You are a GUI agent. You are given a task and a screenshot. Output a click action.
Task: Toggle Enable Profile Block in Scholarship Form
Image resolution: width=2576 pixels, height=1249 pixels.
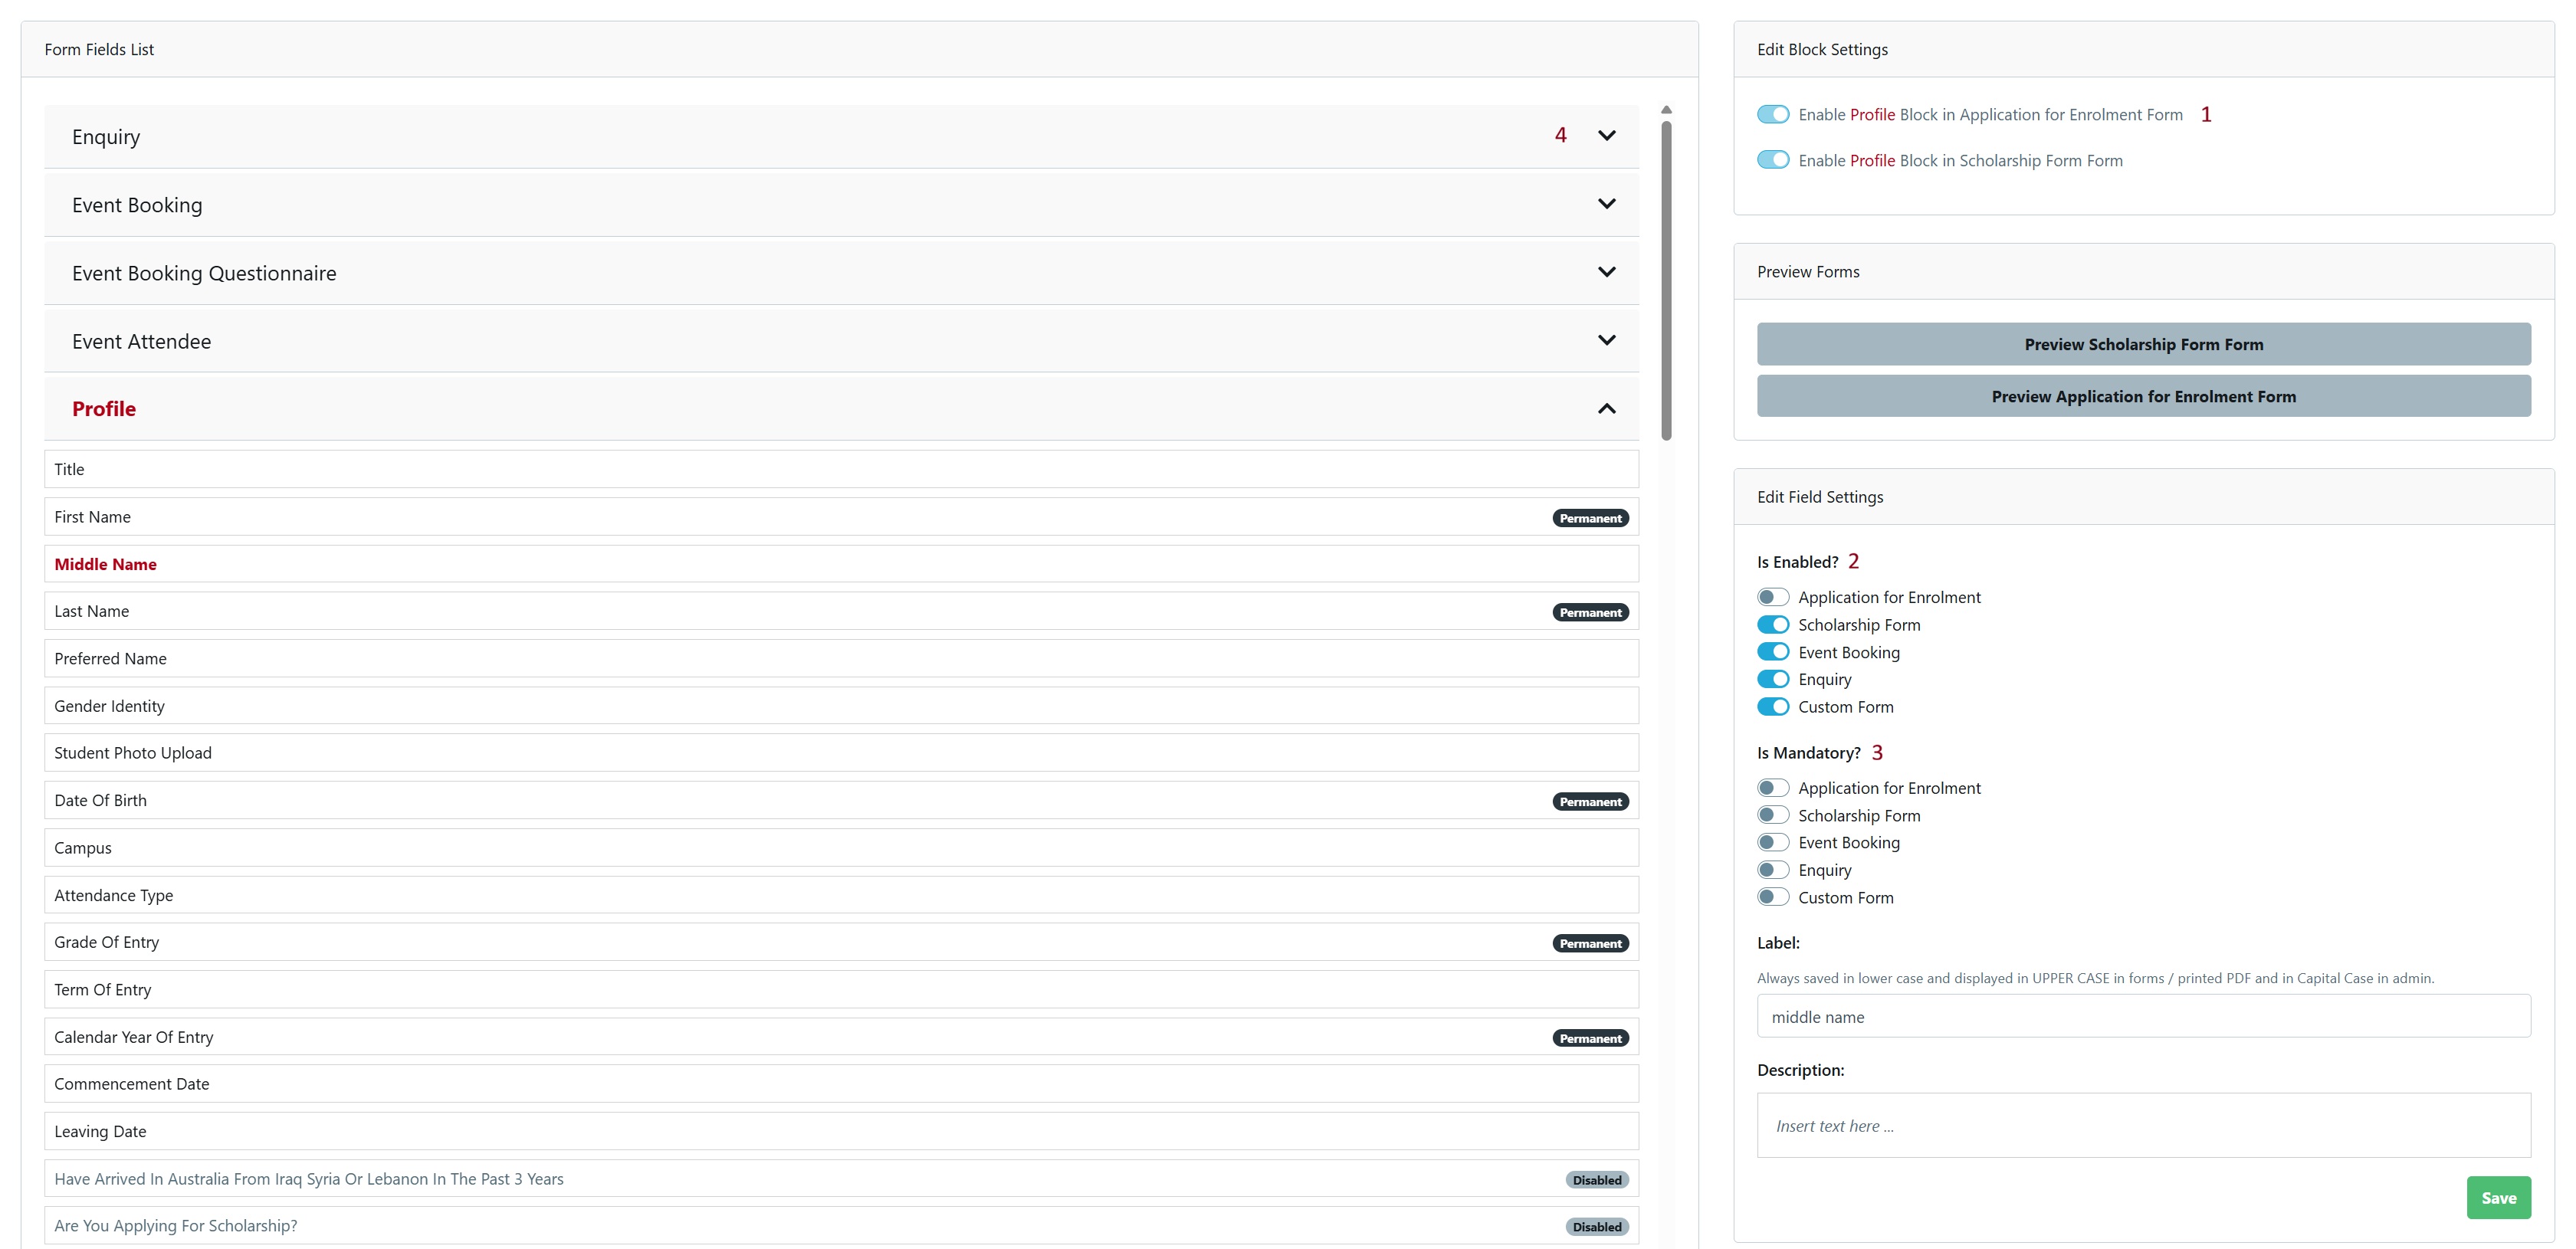click(x=1772, y=160)
